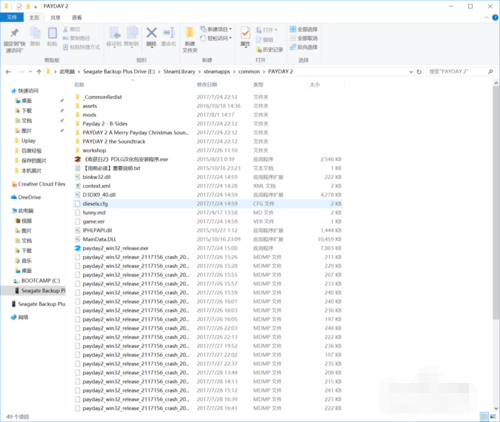Collapse the ribbon with the chevron
Image resolution: width=500 pixels, height=422 pixels.
(486, 17)
